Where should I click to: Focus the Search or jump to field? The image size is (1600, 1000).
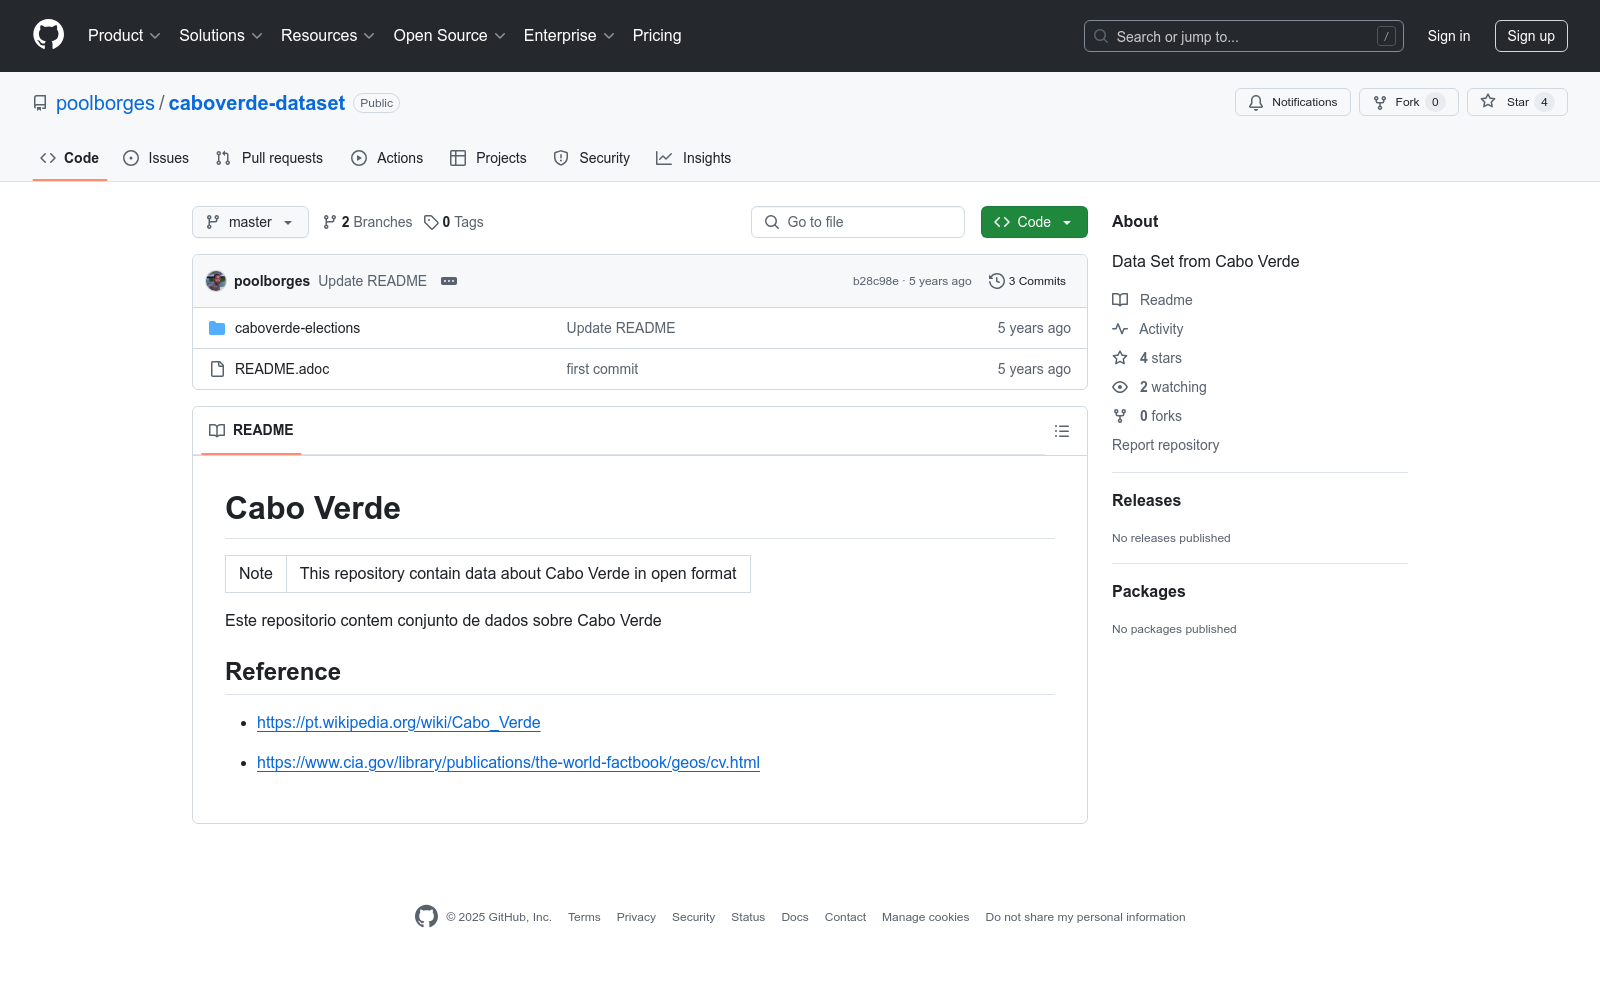[1244, 36]
